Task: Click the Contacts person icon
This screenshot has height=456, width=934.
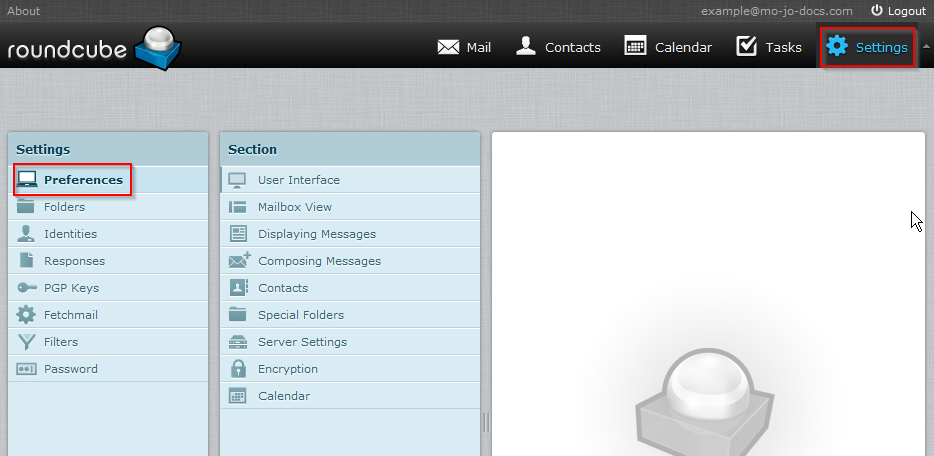Action: pos(526,46)
